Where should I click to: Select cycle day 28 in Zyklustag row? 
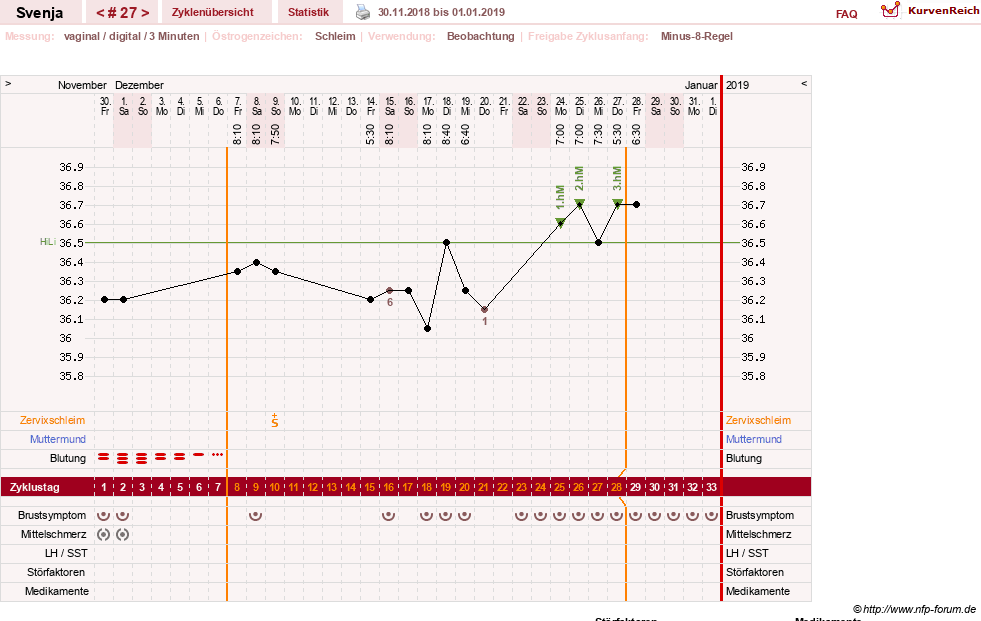pyautogui.click(x=616, y=487)
